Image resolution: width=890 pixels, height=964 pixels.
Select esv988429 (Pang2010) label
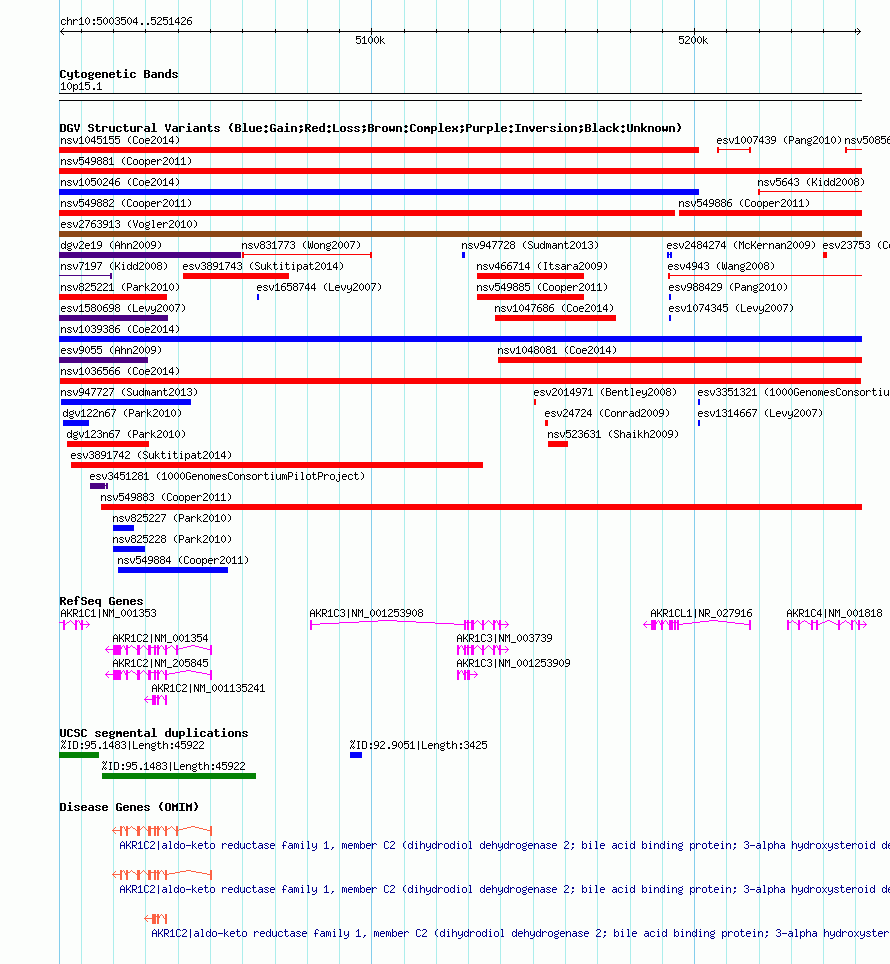(x=728, y=287)
